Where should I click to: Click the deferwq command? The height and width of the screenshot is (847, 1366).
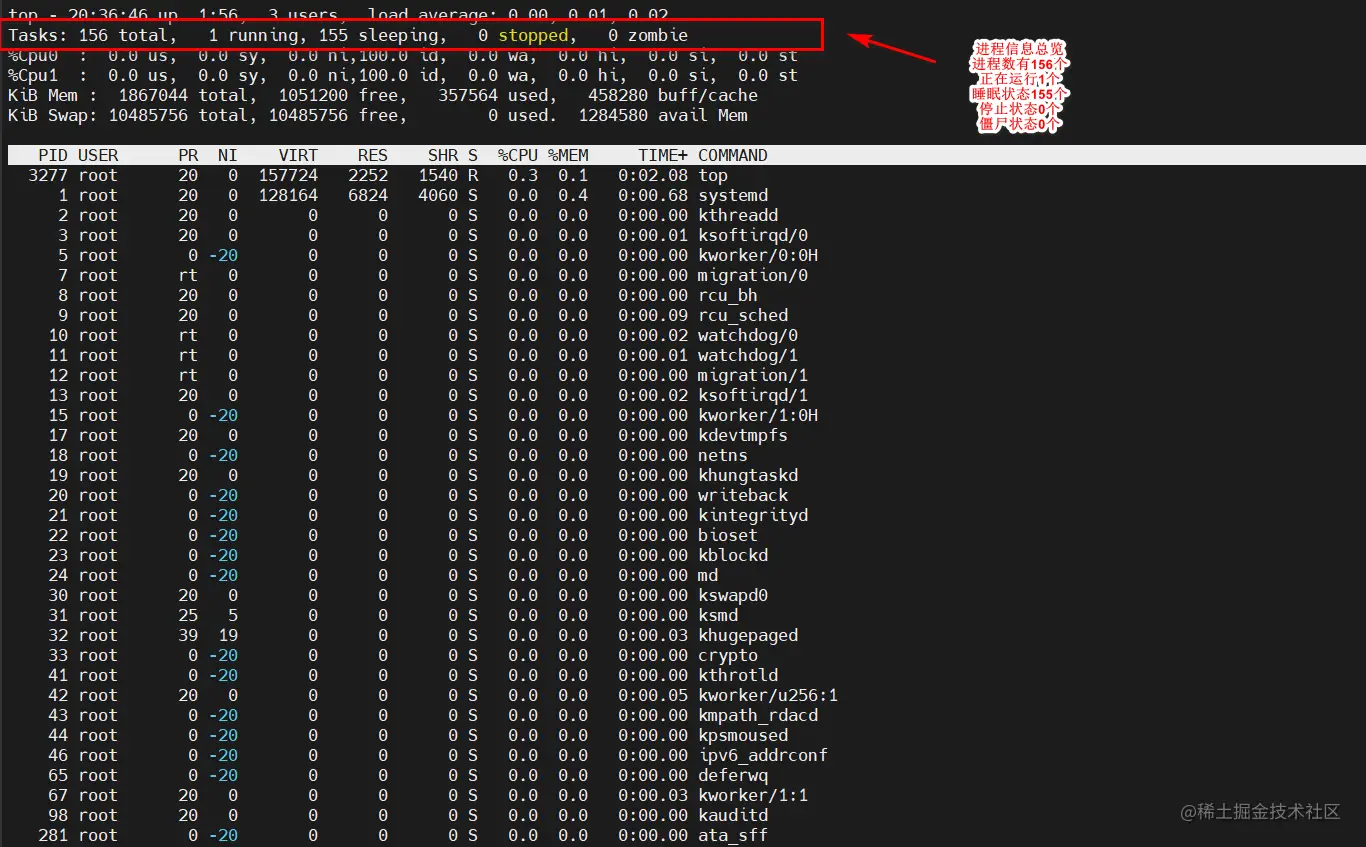[733, 775]
